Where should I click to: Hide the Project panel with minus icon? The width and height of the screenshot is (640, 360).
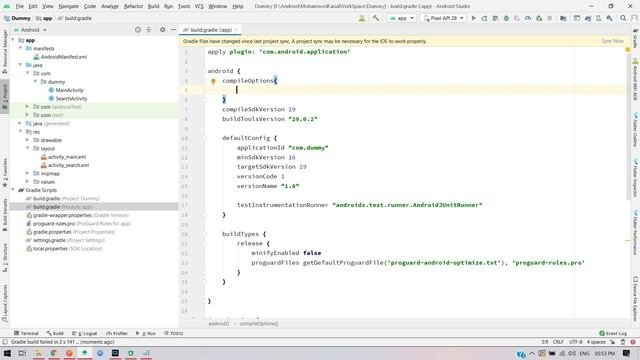[x=173, y=30]
